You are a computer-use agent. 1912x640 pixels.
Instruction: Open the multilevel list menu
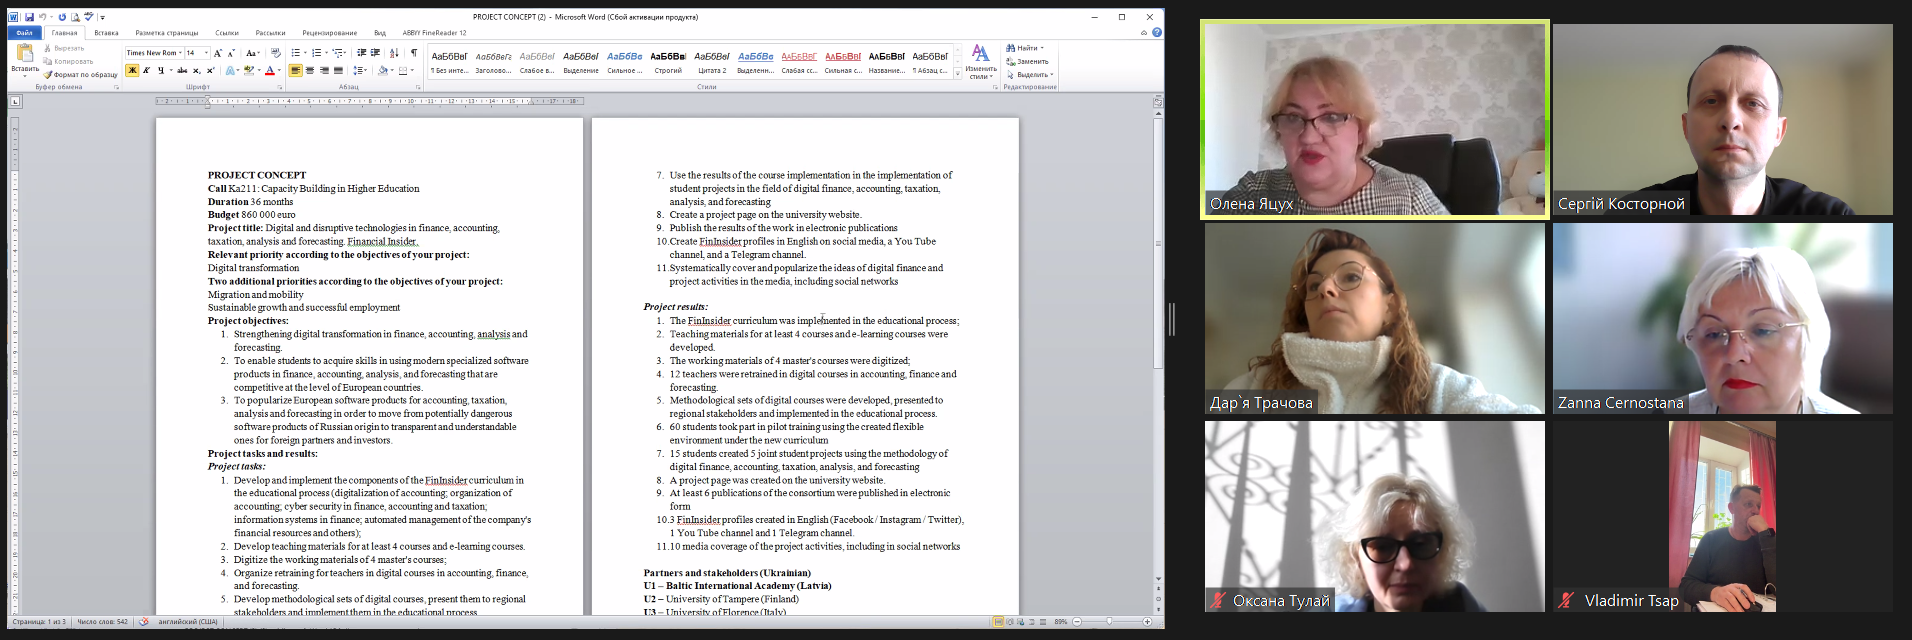[340, 53]
